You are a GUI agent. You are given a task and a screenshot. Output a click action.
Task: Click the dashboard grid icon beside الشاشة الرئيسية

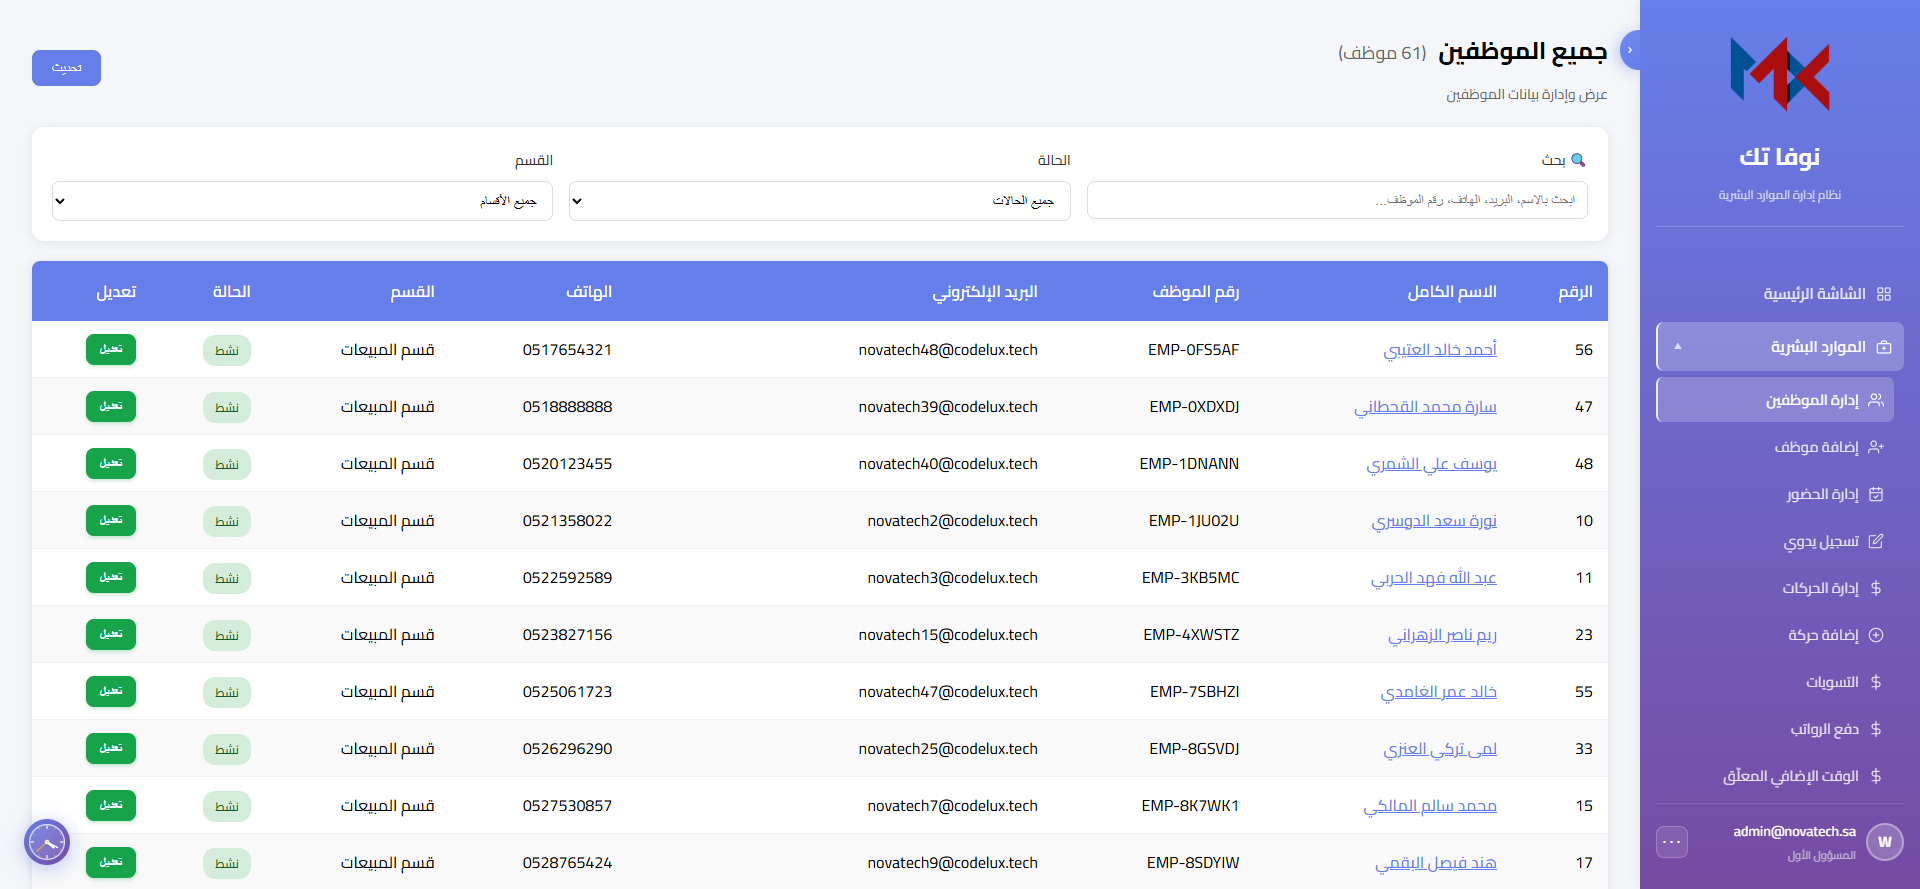(1884, 294)
